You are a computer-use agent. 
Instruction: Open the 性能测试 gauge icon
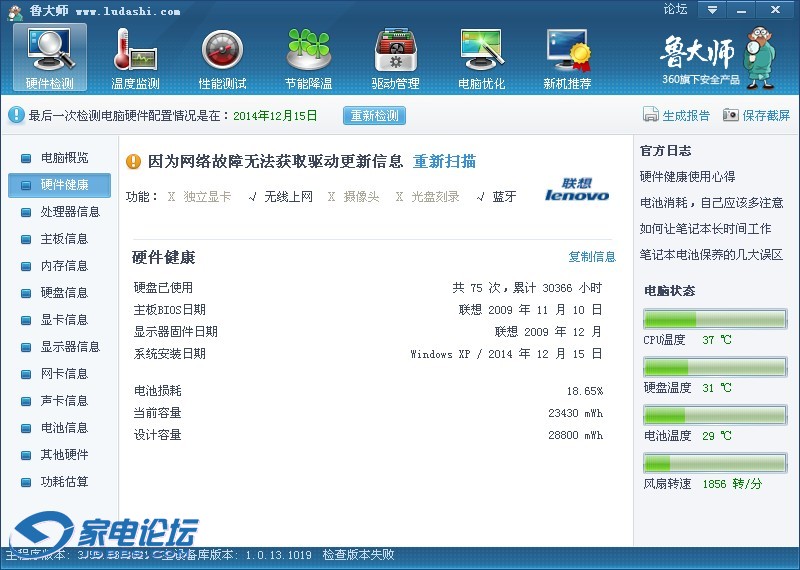222,57
